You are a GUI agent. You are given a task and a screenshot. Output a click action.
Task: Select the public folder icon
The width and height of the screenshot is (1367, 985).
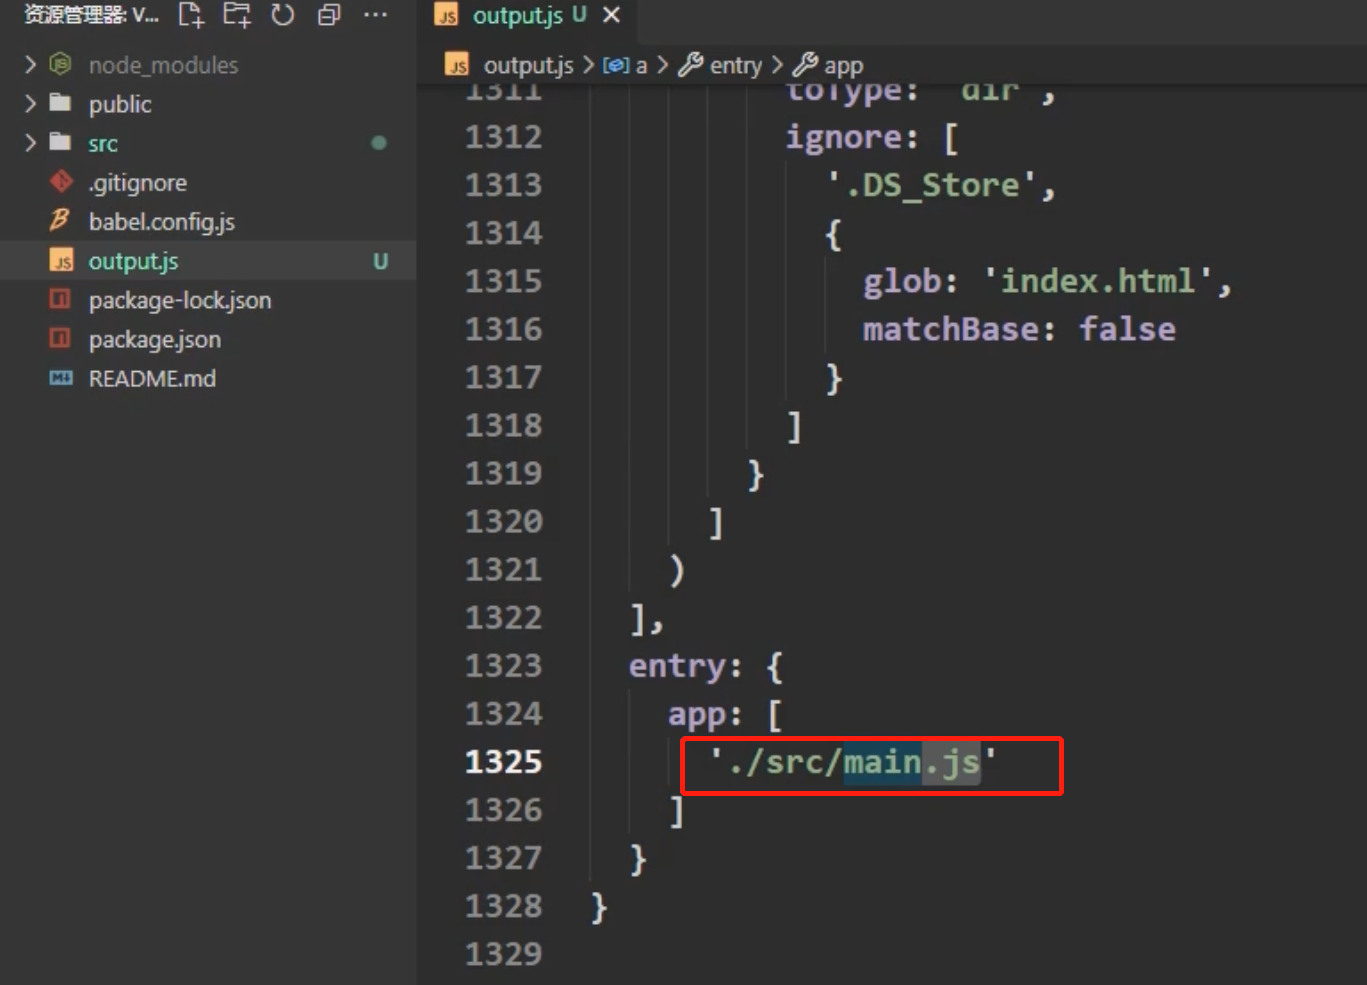pyautogui.click(x=61, y=103)
